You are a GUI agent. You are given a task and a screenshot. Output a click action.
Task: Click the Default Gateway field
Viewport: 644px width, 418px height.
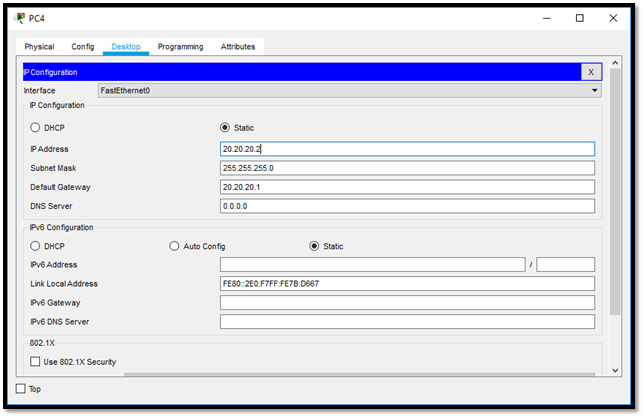point(407,187)
